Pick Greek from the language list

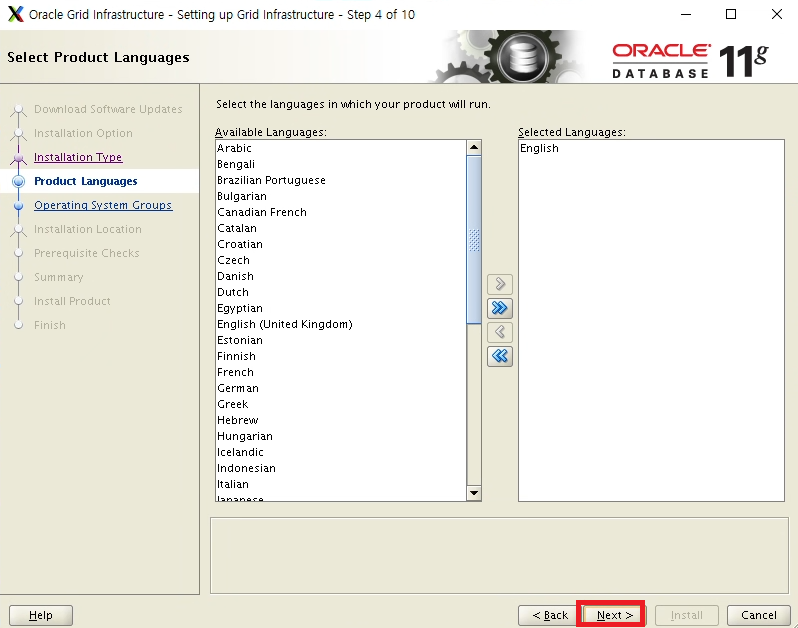click(x=340, y=404)
